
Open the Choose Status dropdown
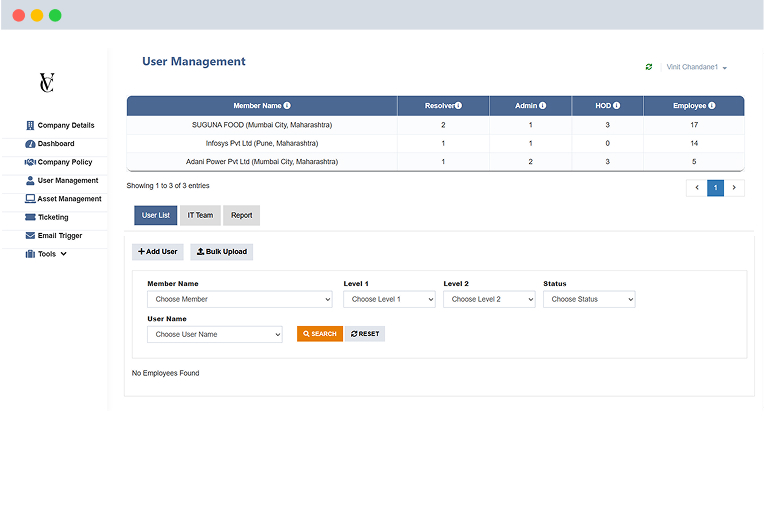pyautogui.click(x=589, y=299)
